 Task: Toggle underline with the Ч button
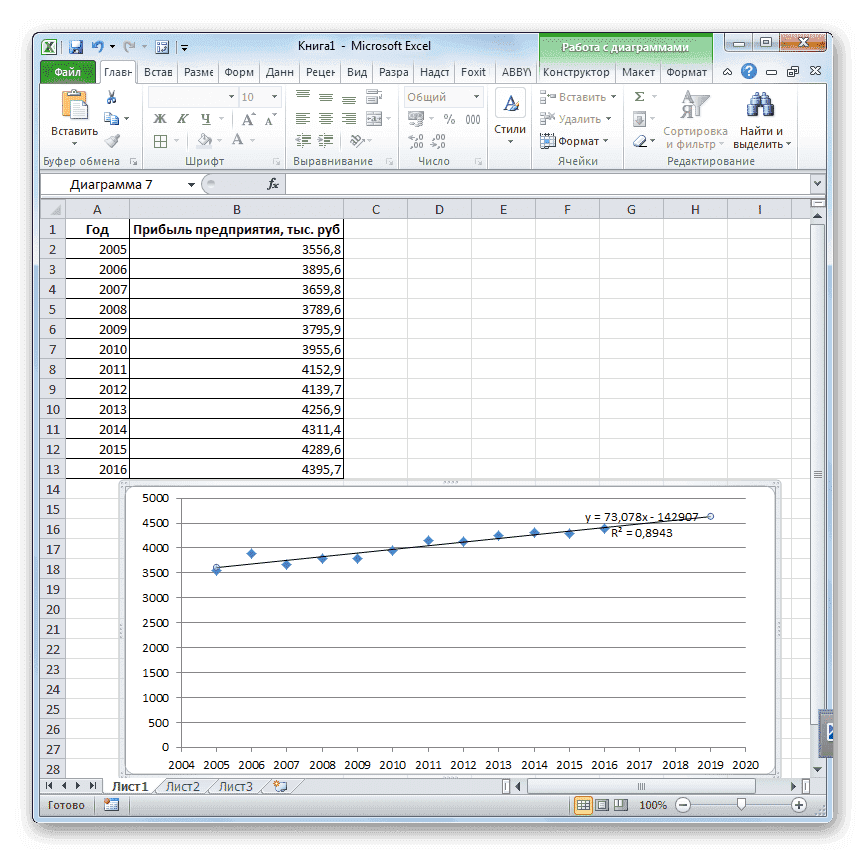pos(204,118)
